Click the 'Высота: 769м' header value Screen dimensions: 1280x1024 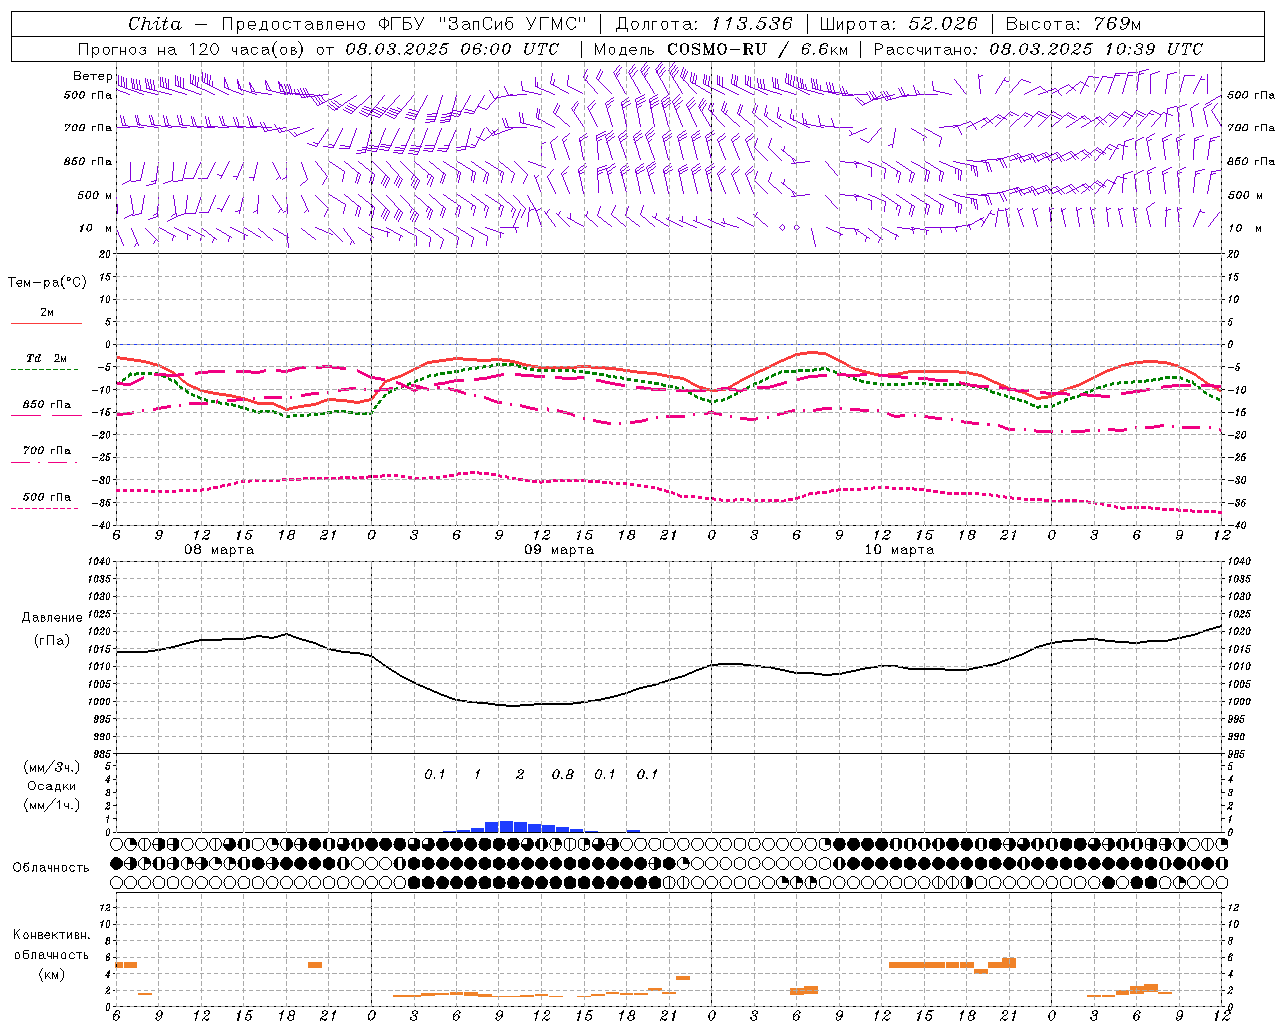(1073, 24)
